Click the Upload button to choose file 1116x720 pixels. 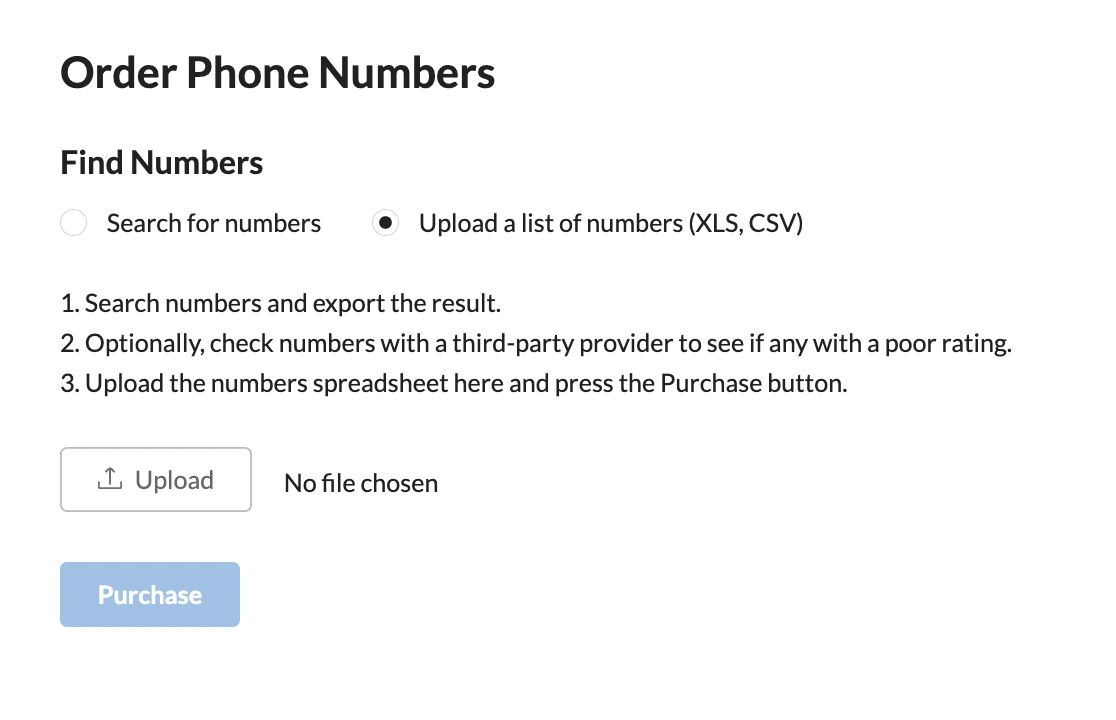(x=156, y=480)
